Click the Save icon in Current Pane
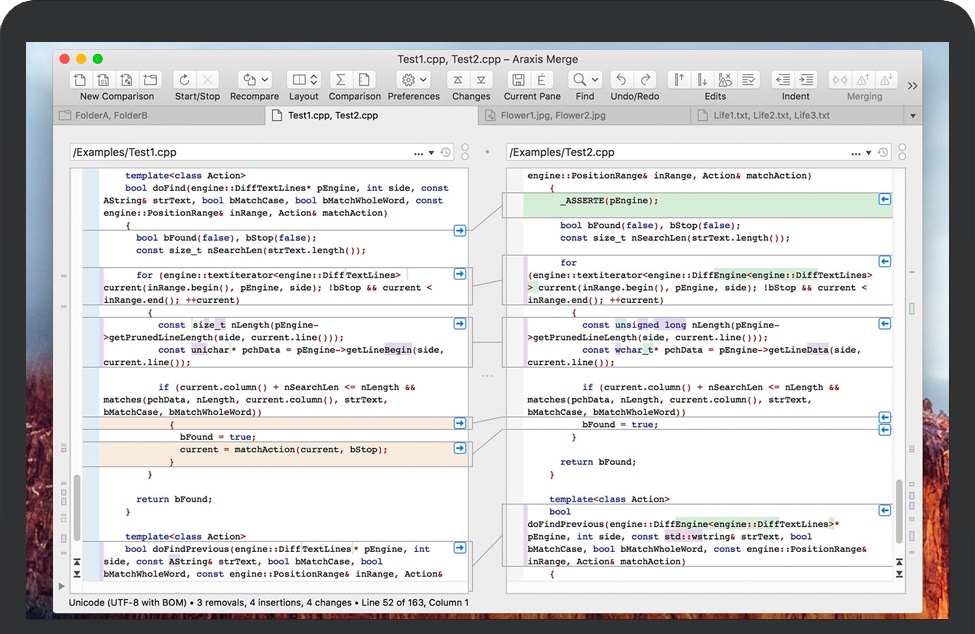Screen dimensions: 975x634 (518, 80)
